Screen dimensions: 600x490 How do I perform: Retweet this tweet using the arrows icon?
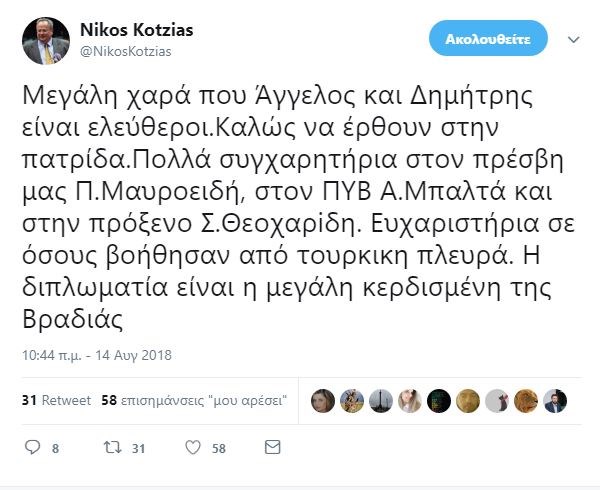(x=114, y=449)
